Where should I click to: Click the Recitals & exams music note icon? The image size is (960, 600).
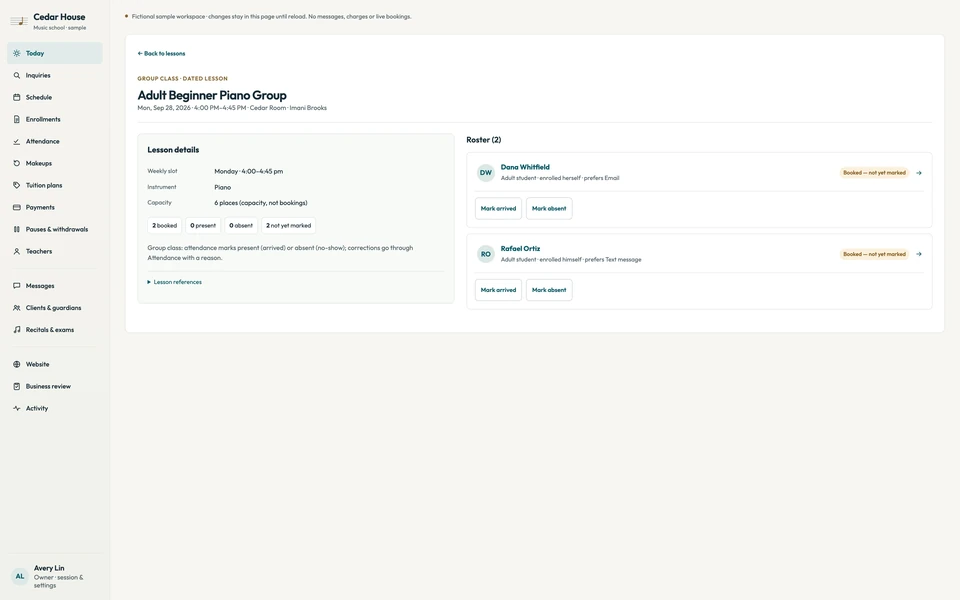coord(17,330)
